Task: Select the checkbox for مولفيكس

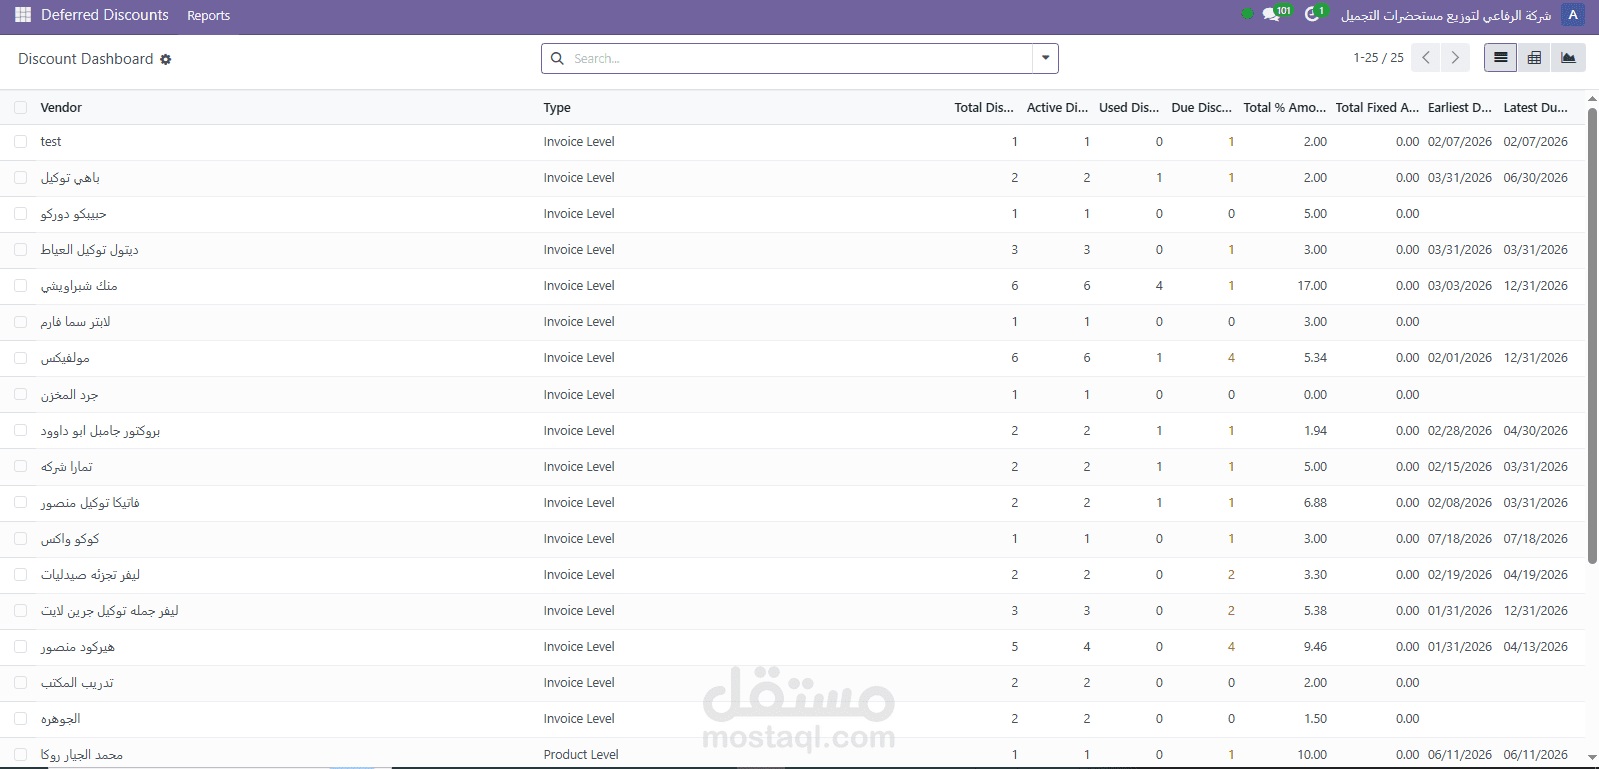Action: 20,357
